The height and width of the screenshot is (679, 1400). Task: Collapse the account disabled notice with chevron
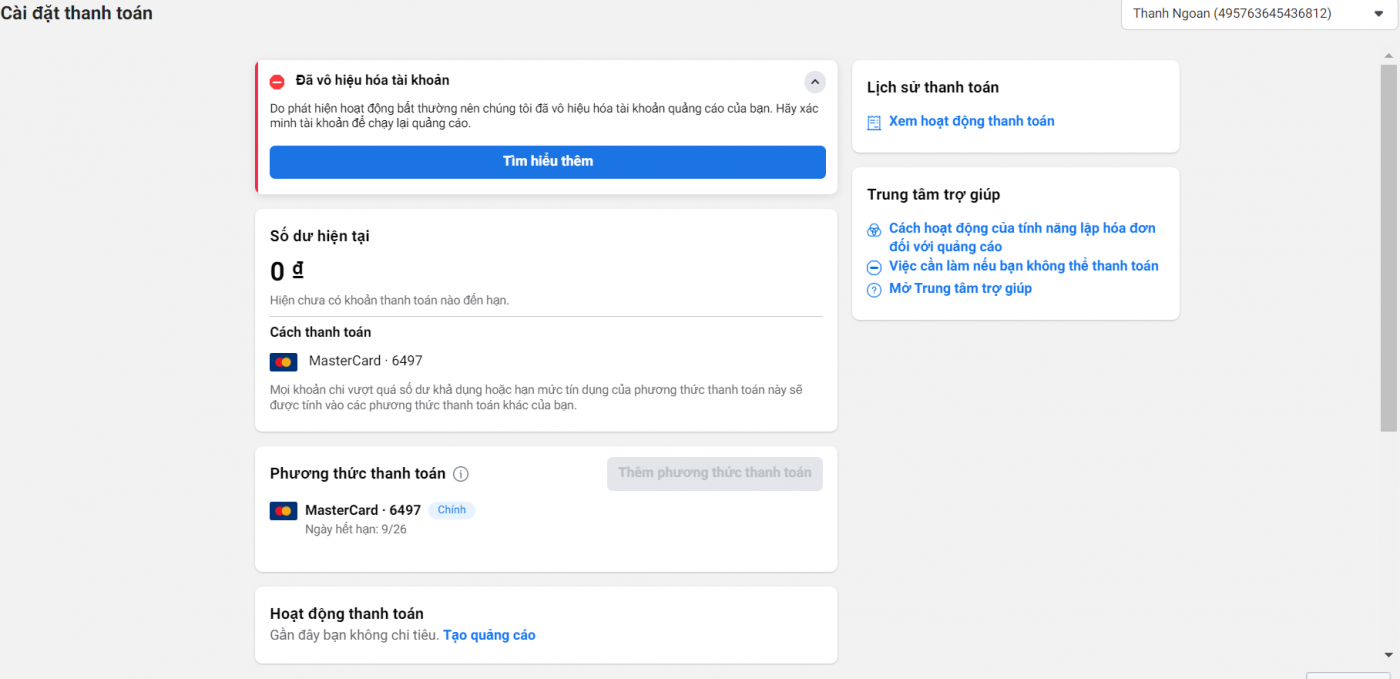coord(815,81)
